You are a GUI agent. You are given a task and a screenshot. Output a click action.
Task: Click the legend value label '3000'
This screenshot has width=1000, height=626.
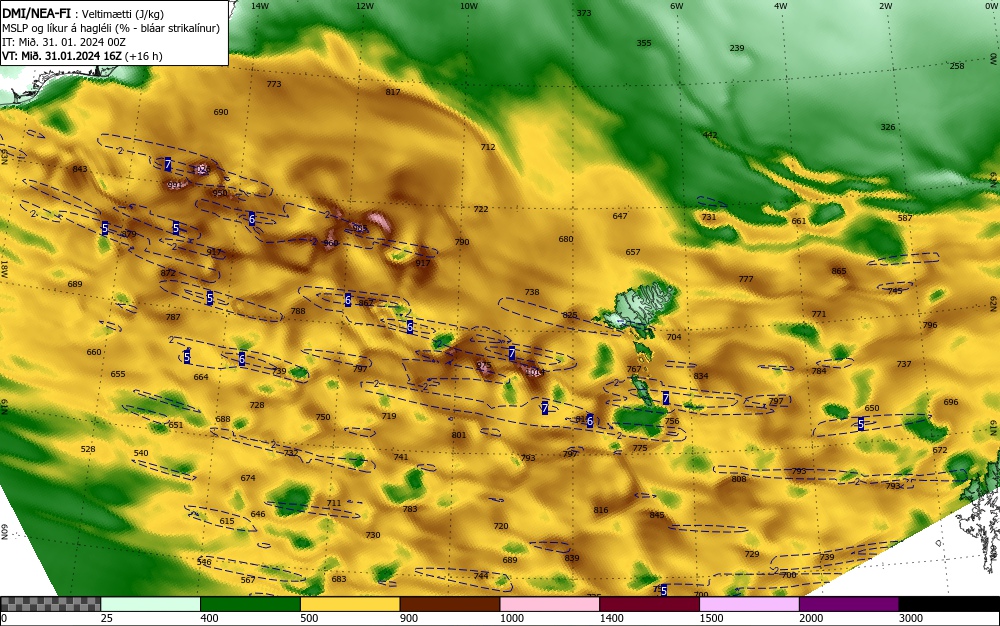tap(911, 618)
